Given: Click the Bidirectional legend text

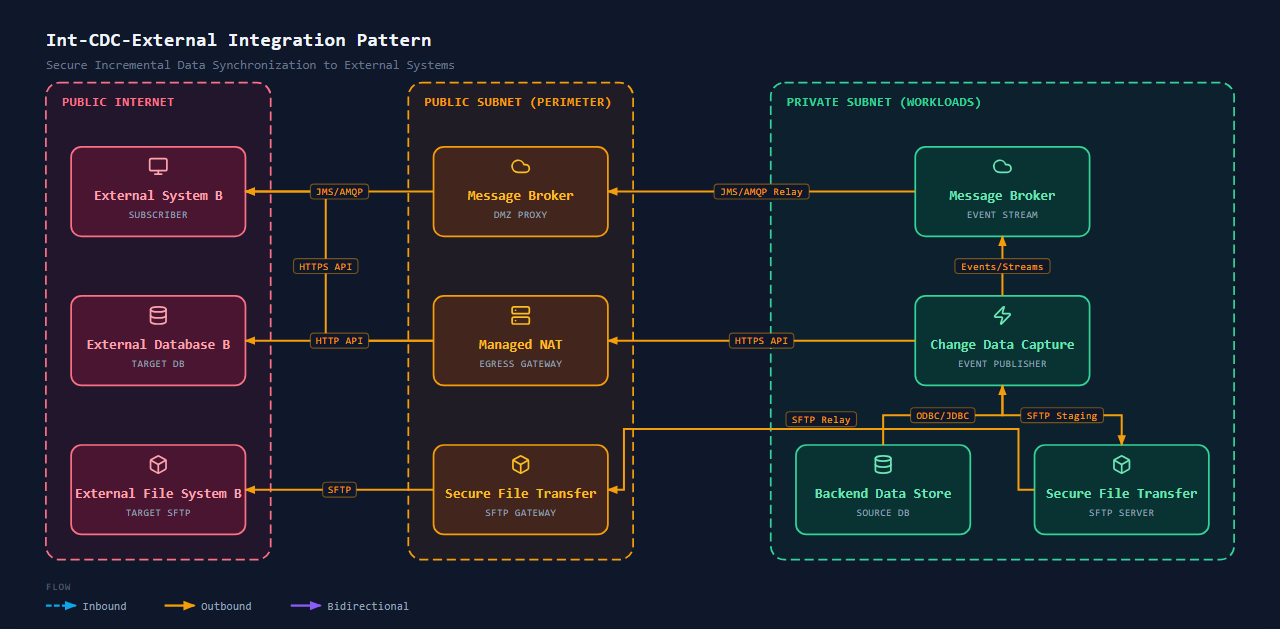Looking at the screenshot, I should [368, 606].
